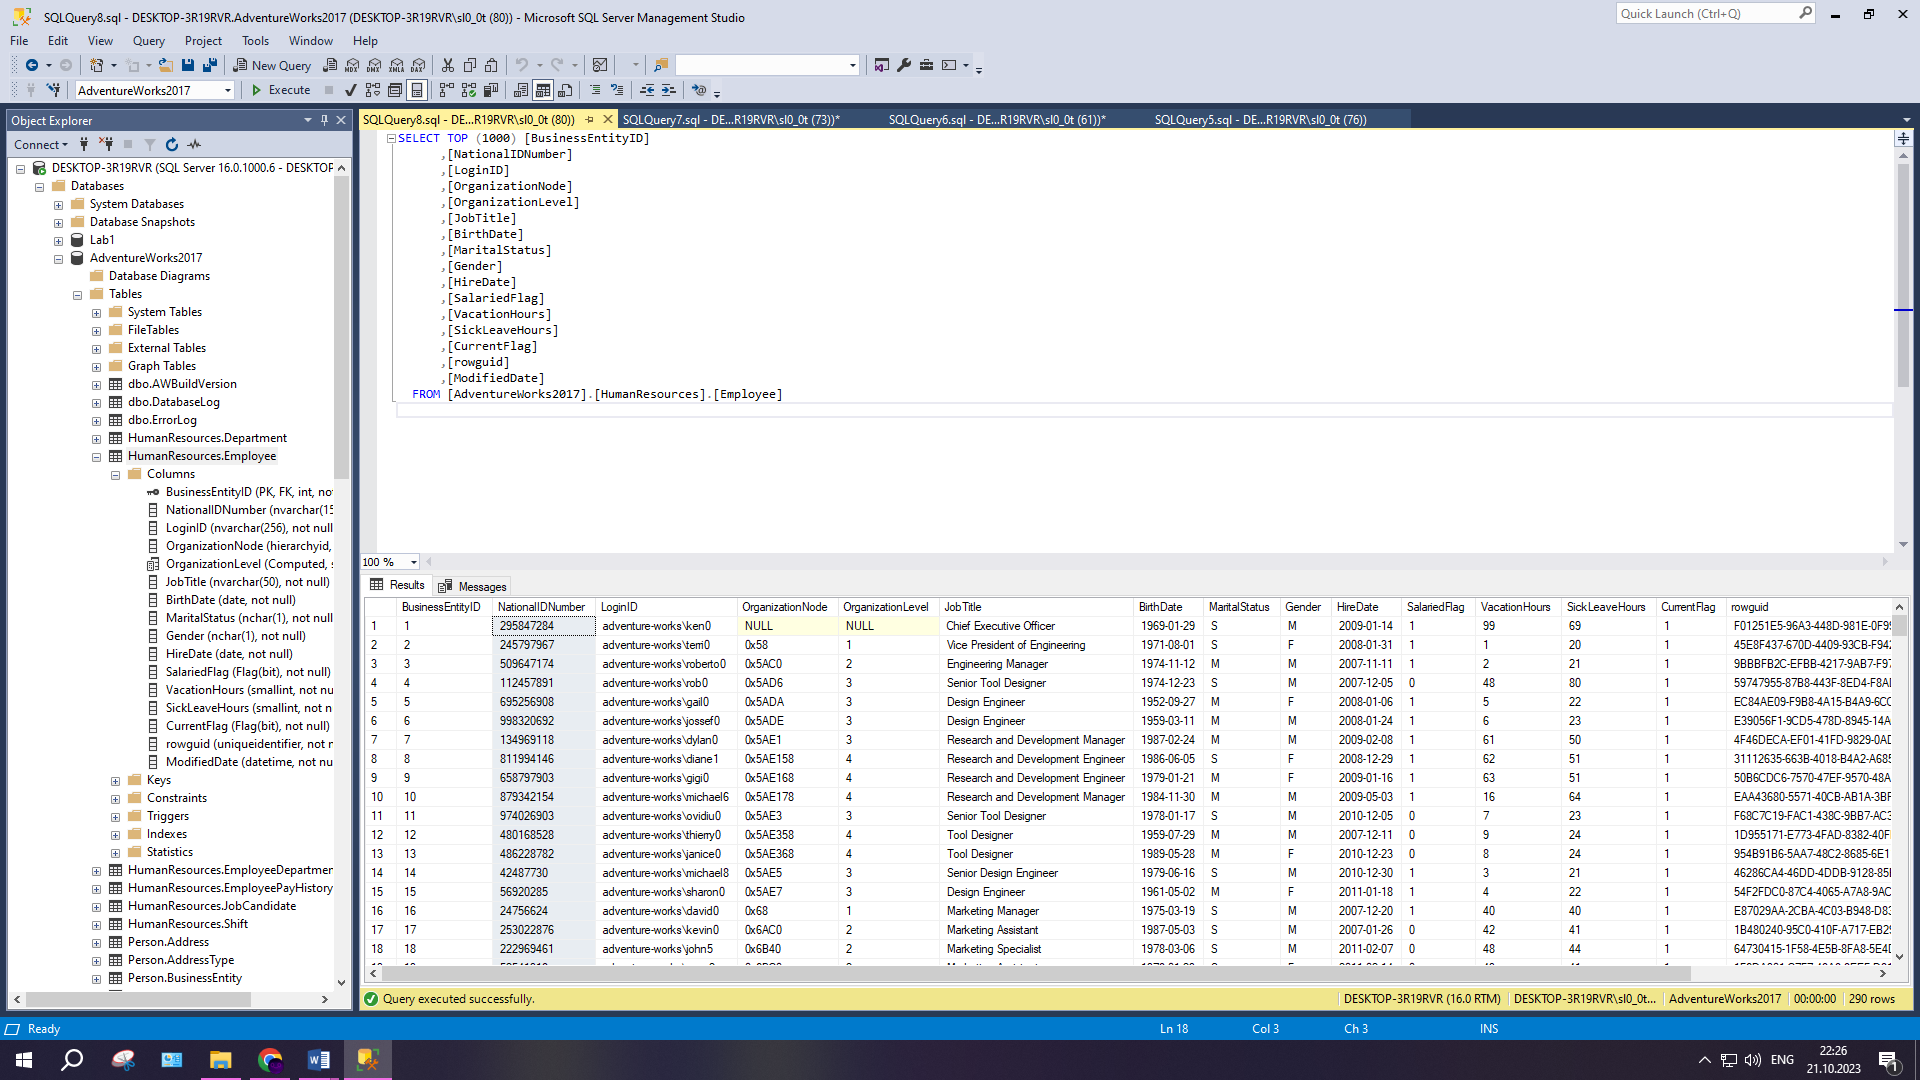This screenshot has height=1080, width=1920.
Task: Click the results grid horizontal scrollbar
Action: click(1036, 973)
